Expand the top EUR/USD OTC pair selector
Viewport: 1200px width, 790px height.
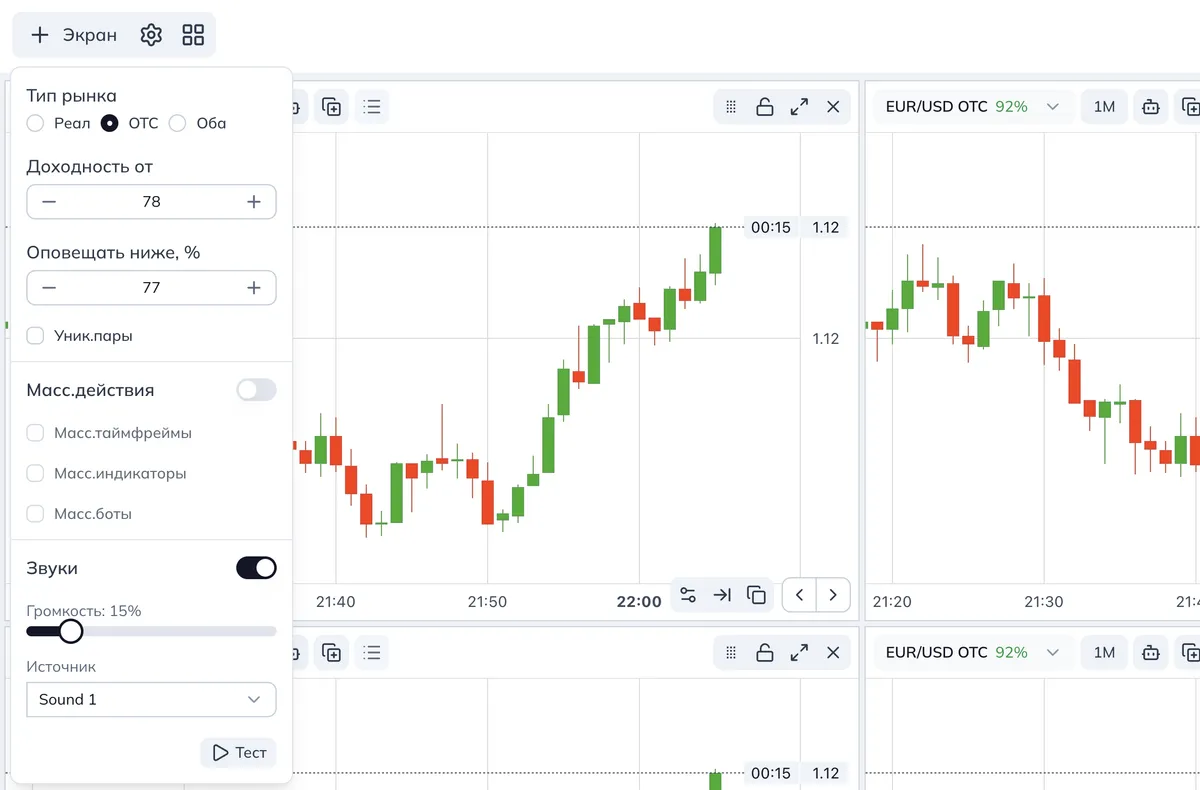point(969,107)
